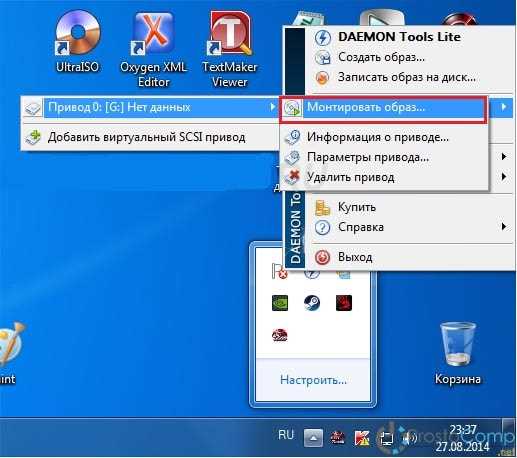This screenshot has width=517, height=458.
Task: Expand arrow beside Монтировать образ row
Action: coord(504,107)
